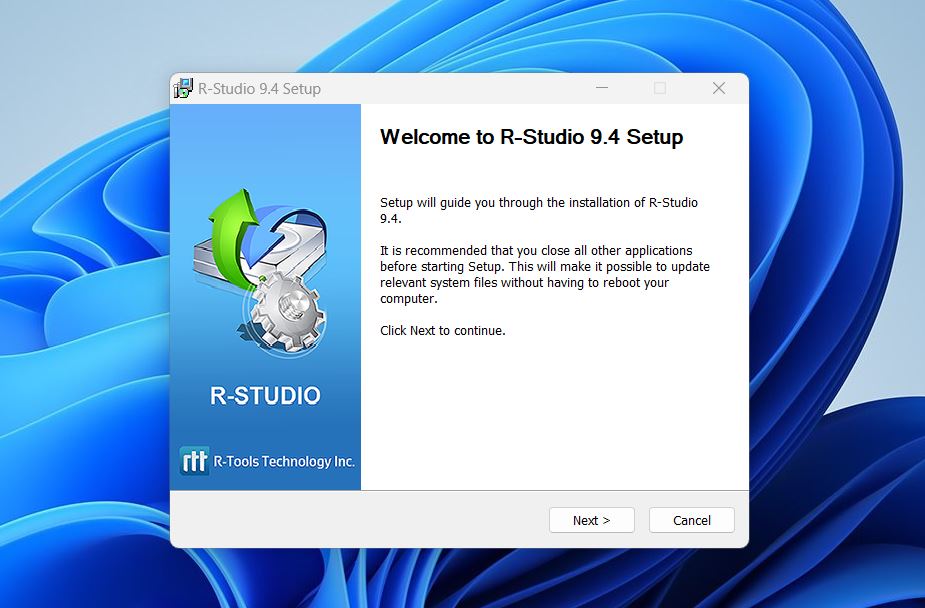Click the setup guidance paragraph about closing applications
Image resolution: width=925 pixels, height=608 pixels.
pyautogui.click(x=545, y=274)
